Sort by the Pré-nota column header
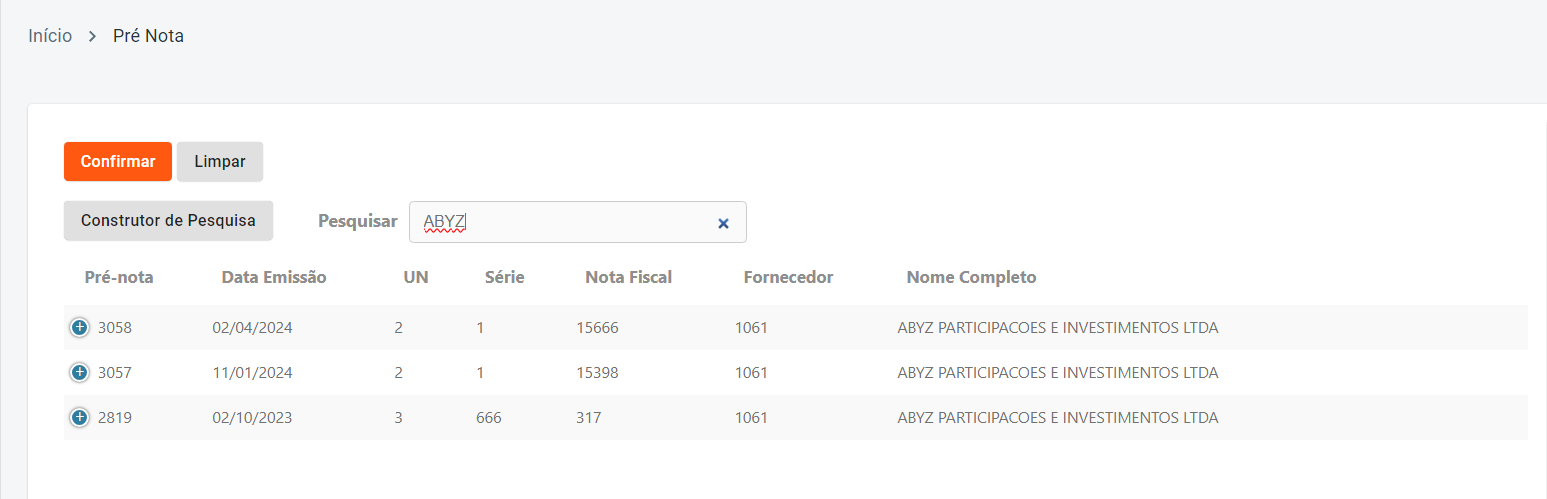The image size is (1547, 499). [x=119, y=277]
